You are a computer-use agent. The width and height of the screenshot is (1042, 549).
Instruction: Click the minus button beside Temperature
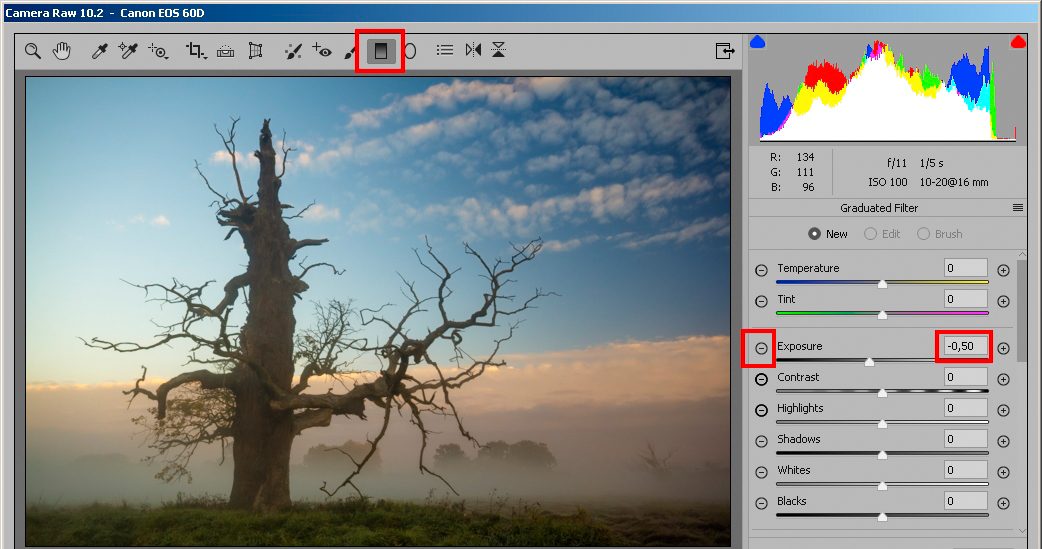(761, 270)
